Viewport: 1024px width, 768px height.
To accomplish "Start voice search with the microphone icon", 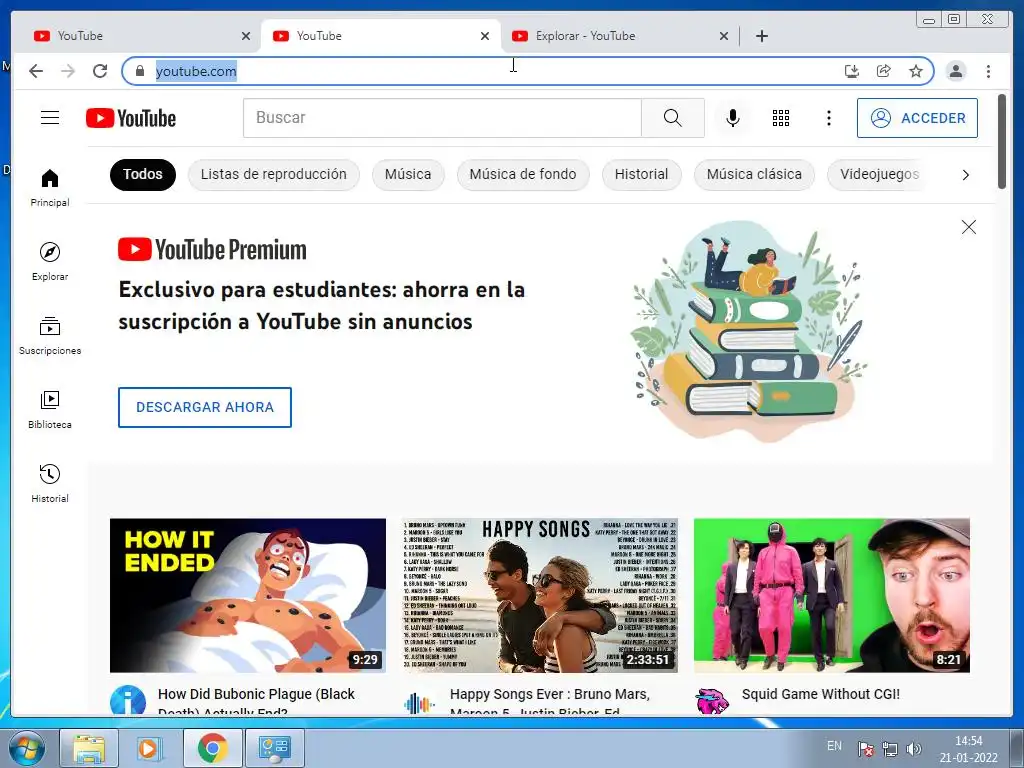I will pyautogui.click(x=733, y=118).
